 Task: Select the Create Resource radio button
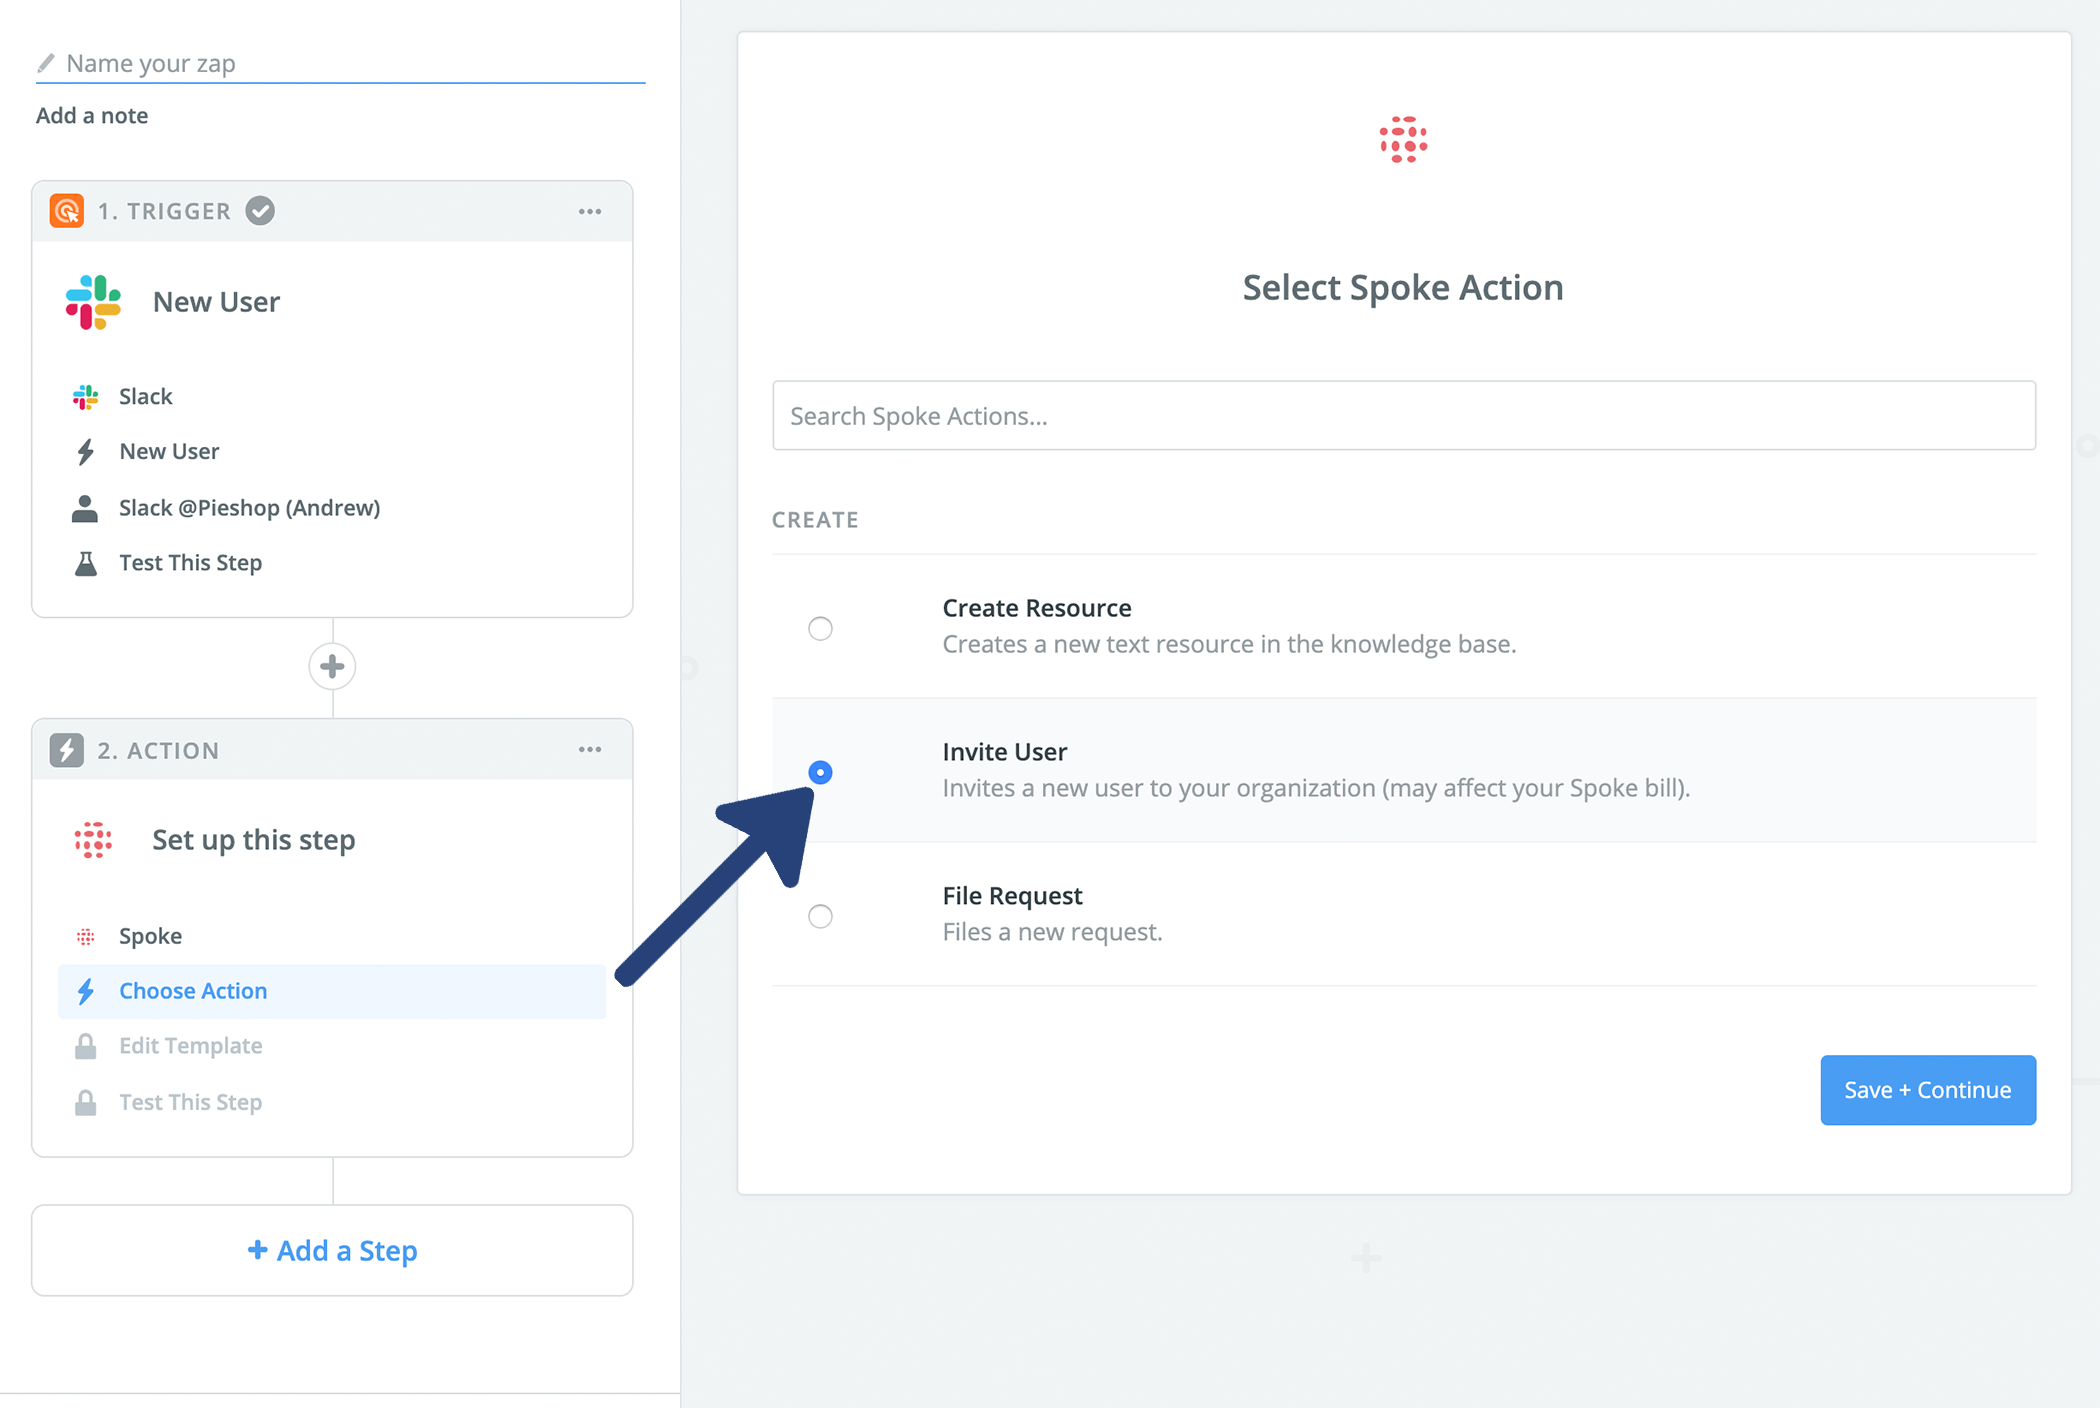pyautogui.click(x=820, y=628)
